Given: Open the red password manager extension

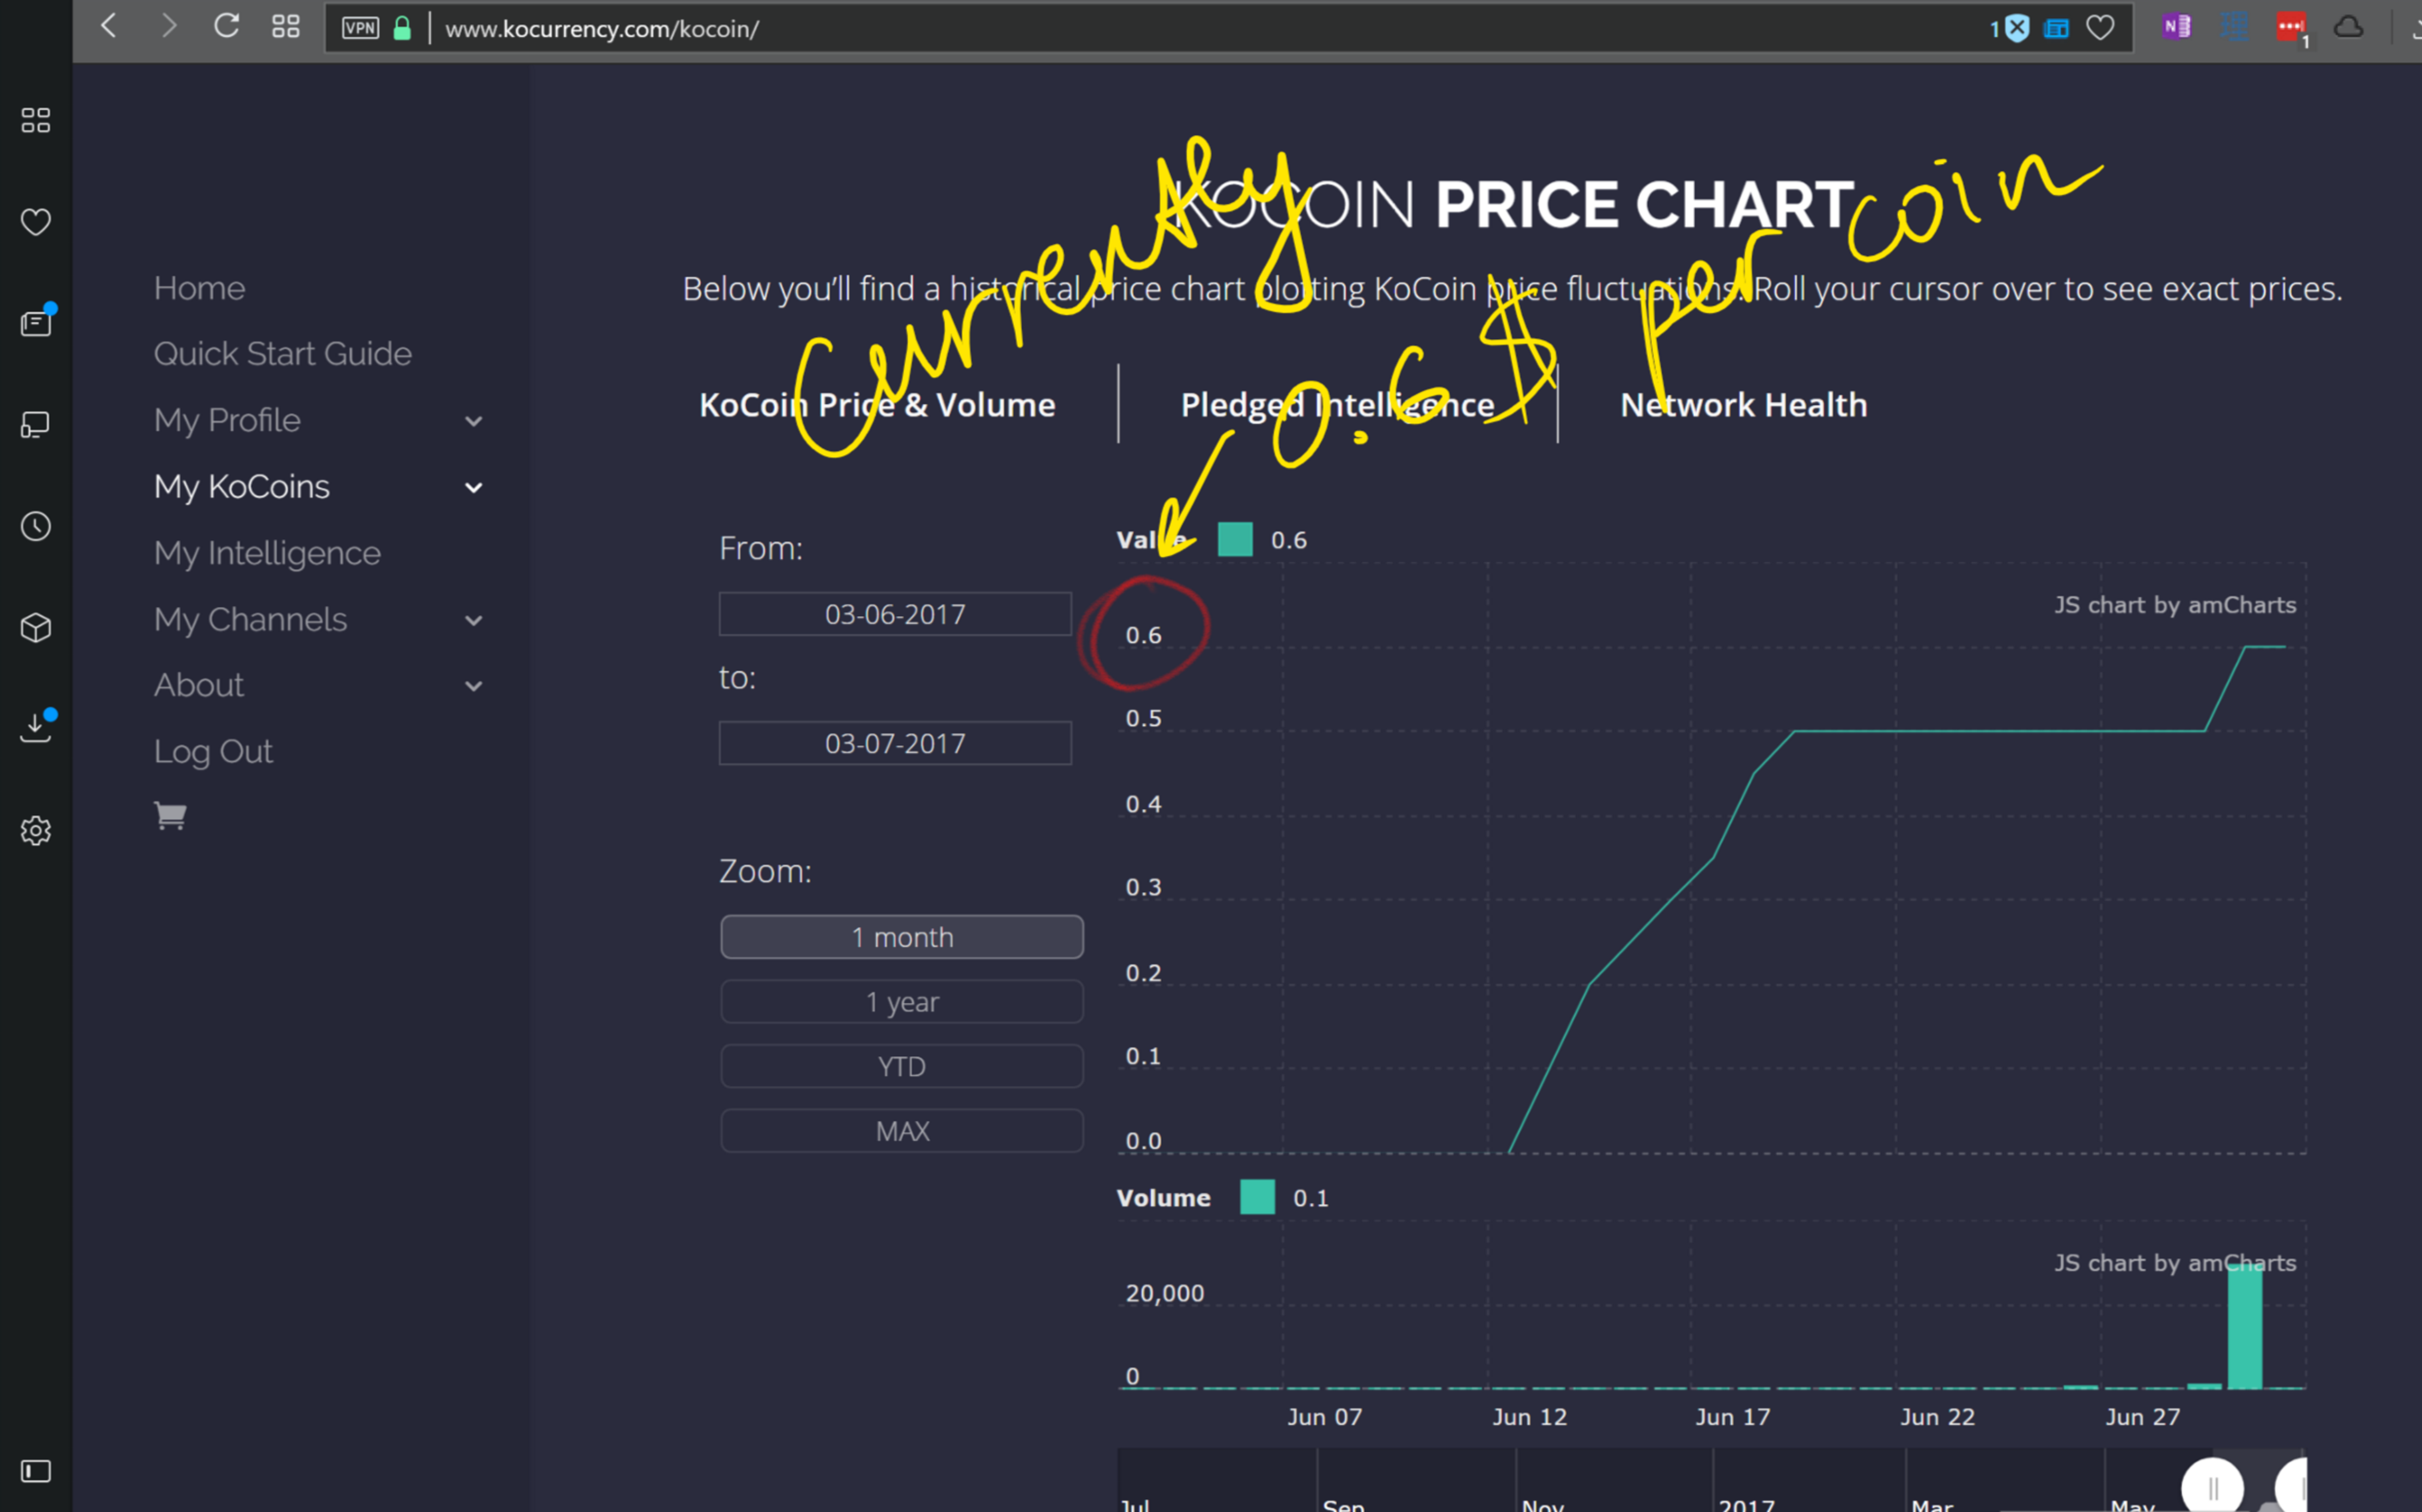Looking at the screenshot, I should (x=2291, y=27).
